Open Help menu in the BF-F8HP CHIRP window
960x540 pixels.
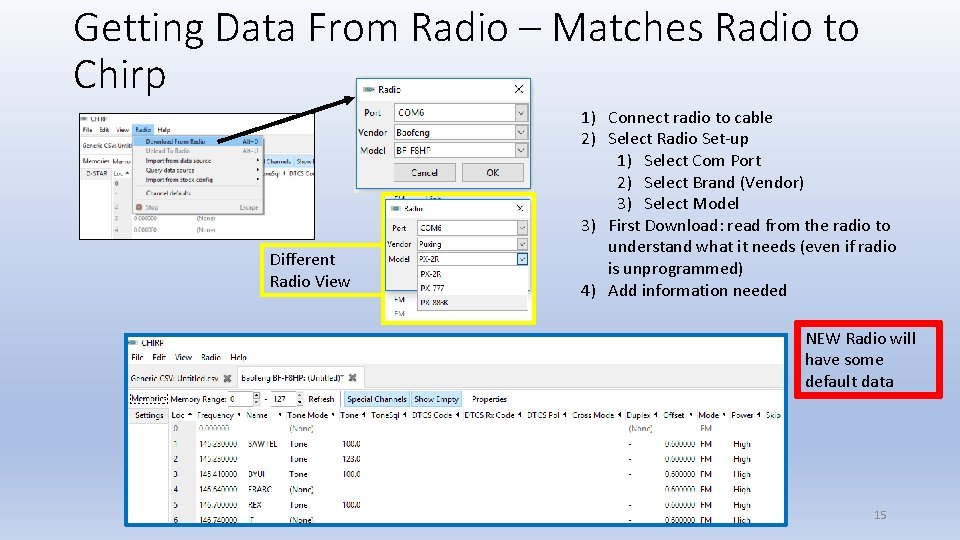(x=238, y=357)
